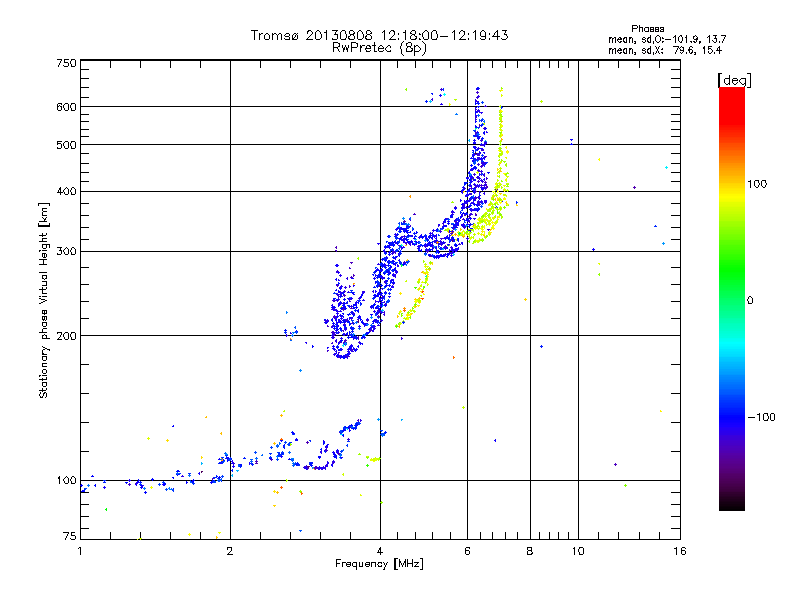This screenshot has height=600, width=800.
Task: Click the x-axis '6' tick label
Action: [467, 551]
